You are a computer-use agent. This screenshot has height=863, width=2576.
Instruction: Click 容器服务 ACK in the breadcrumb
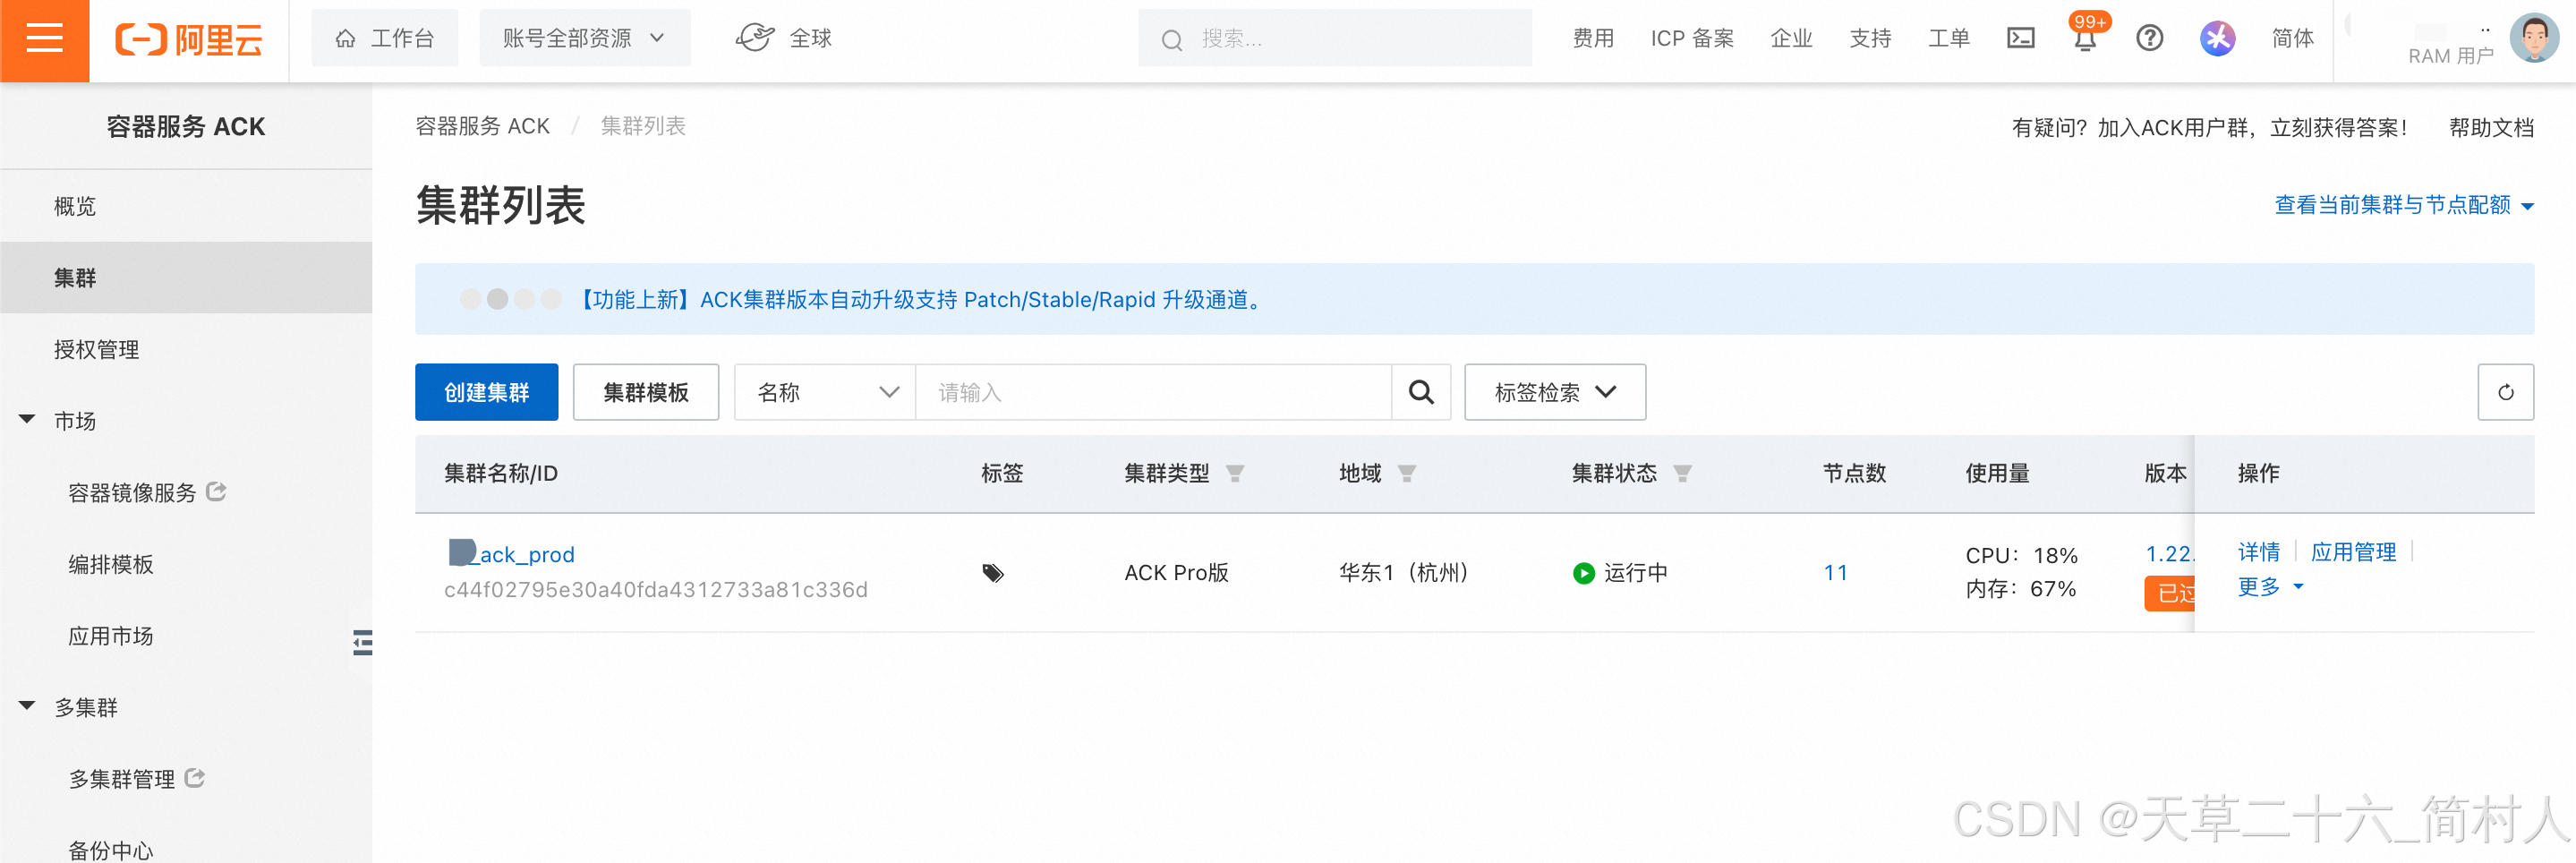pyautogui.click(x=482, y=126)
